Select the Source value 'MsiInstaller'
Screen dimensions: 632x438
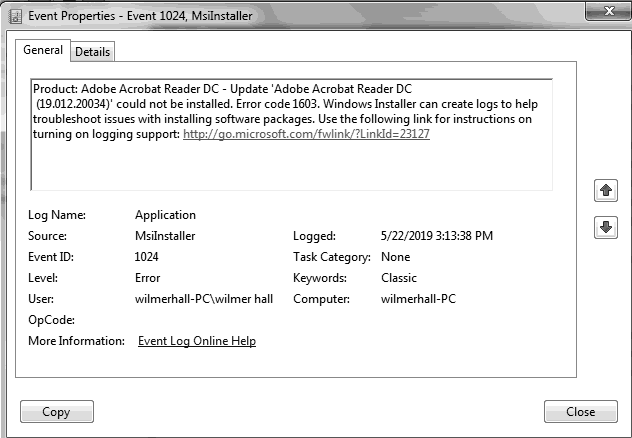pos(165,236)
